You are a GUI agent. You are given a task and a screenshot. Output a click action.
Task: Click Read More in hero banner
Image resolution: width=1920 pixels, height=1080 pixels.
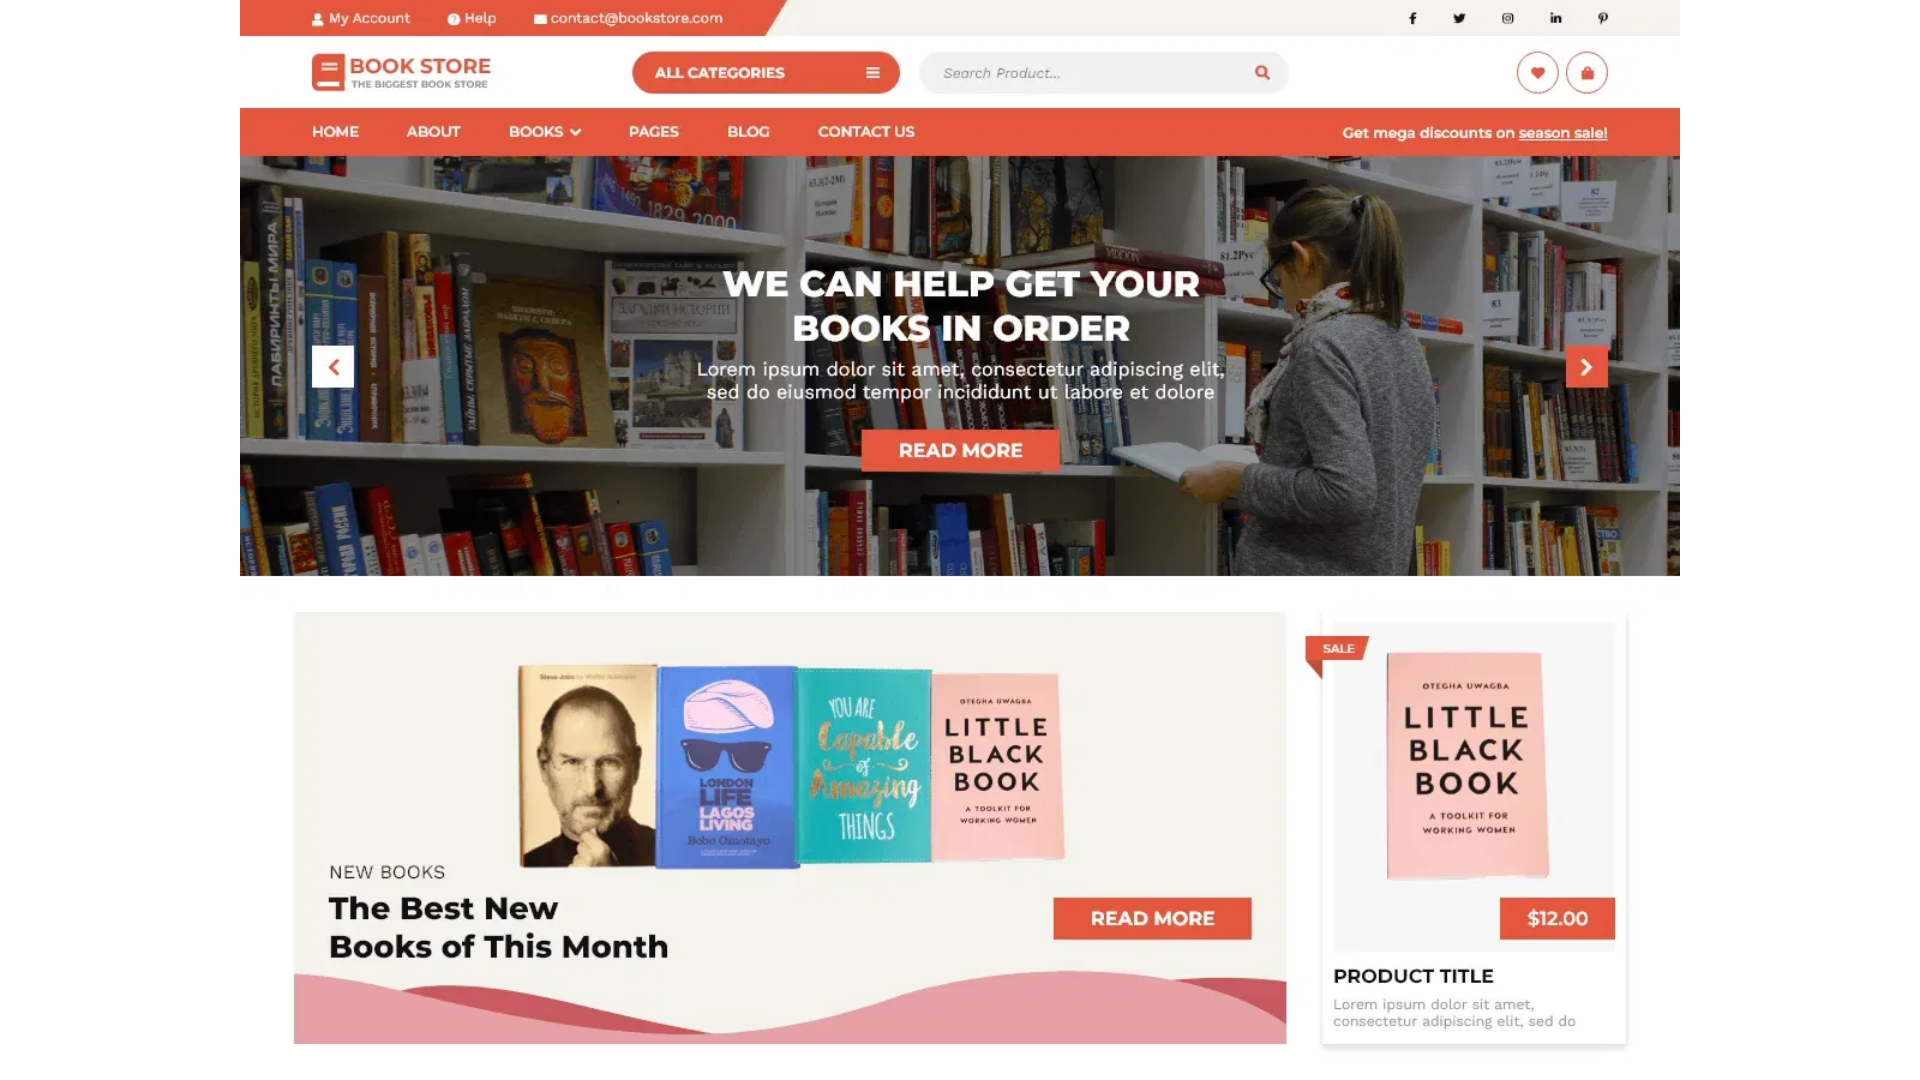click(x=960, y=451)
